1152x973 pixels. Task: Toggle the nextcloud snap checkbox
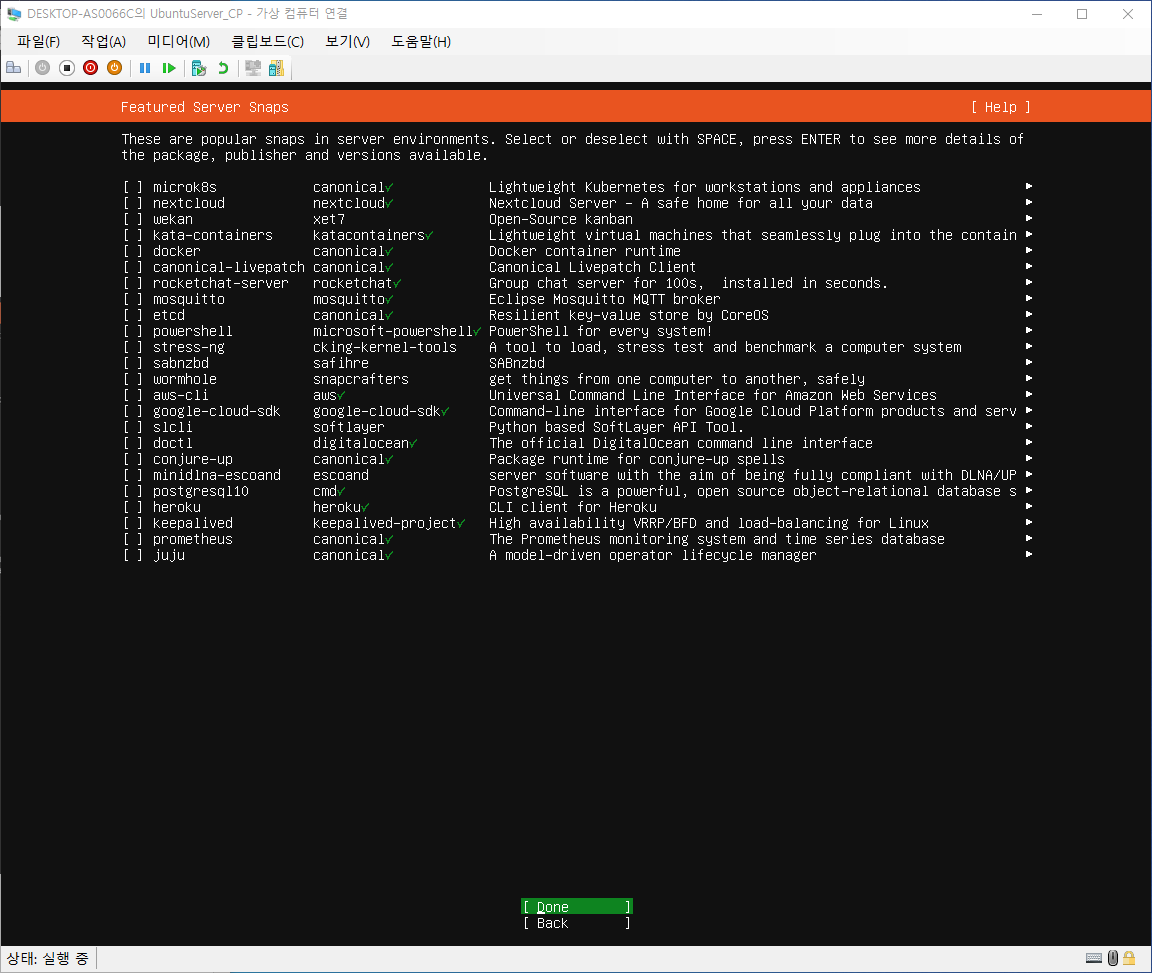[133, 204]
